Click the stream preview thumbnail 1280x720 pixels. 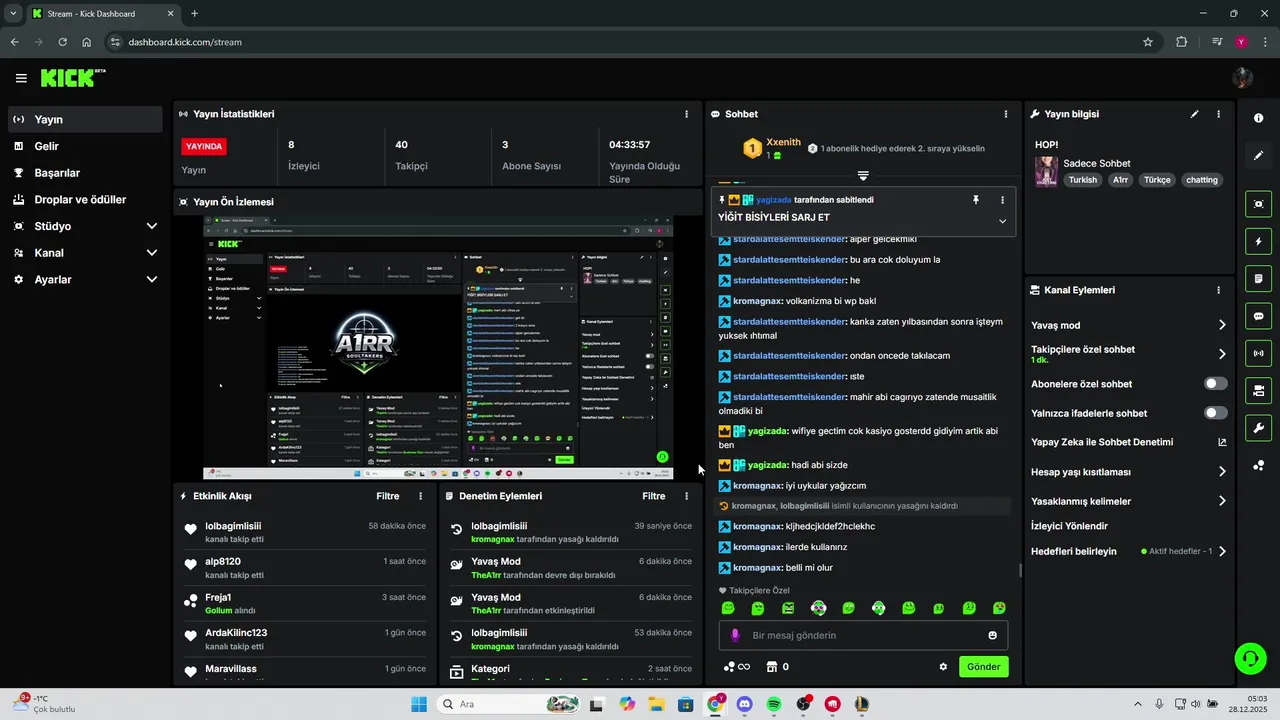438,347
